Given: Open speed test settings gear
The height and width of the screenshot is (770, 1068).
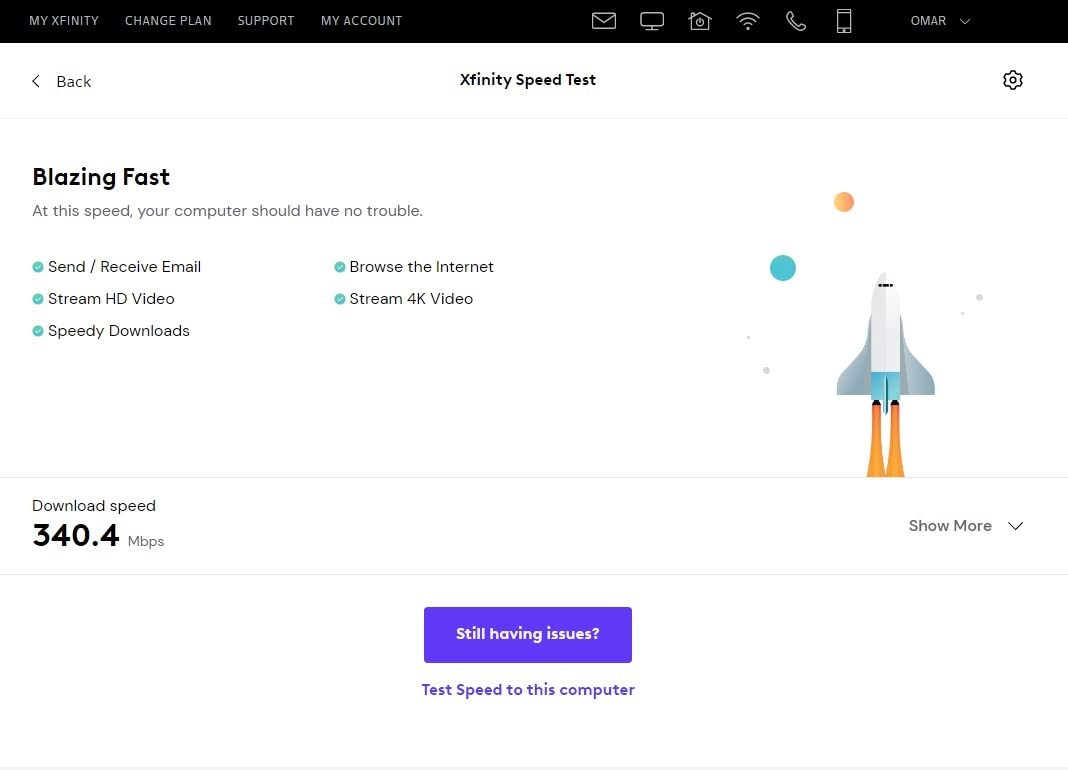Looking at the screenshot, I should tap(1013, 80).
